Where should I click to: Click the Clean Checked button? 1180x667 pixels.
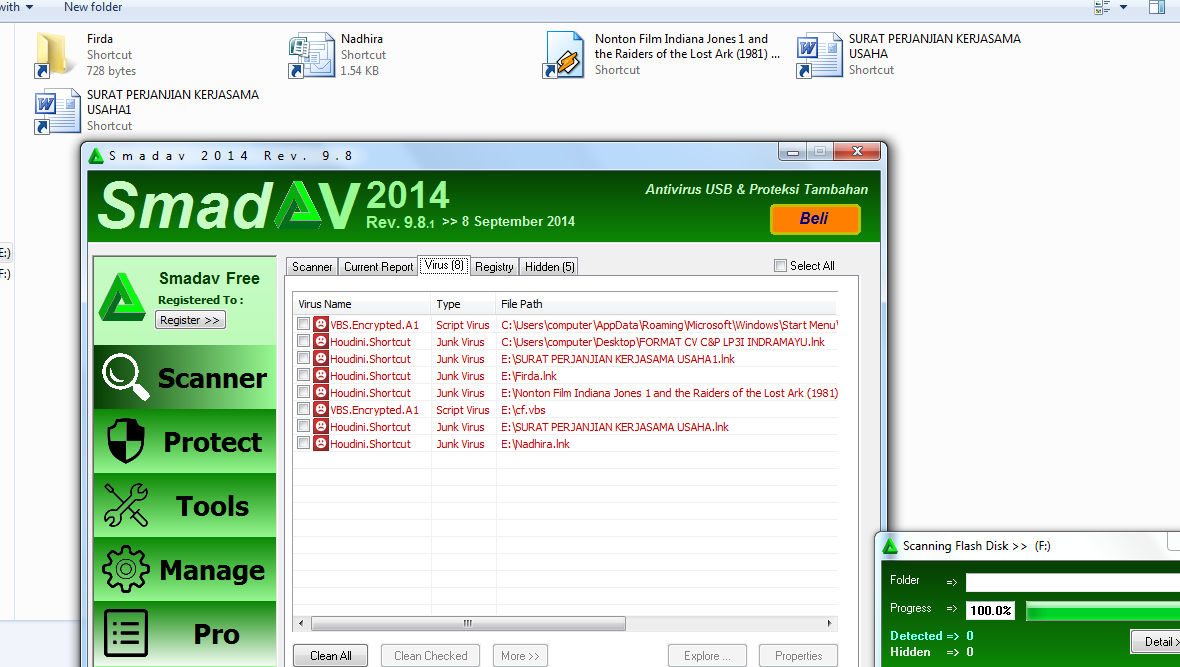[x=430, y=656]
